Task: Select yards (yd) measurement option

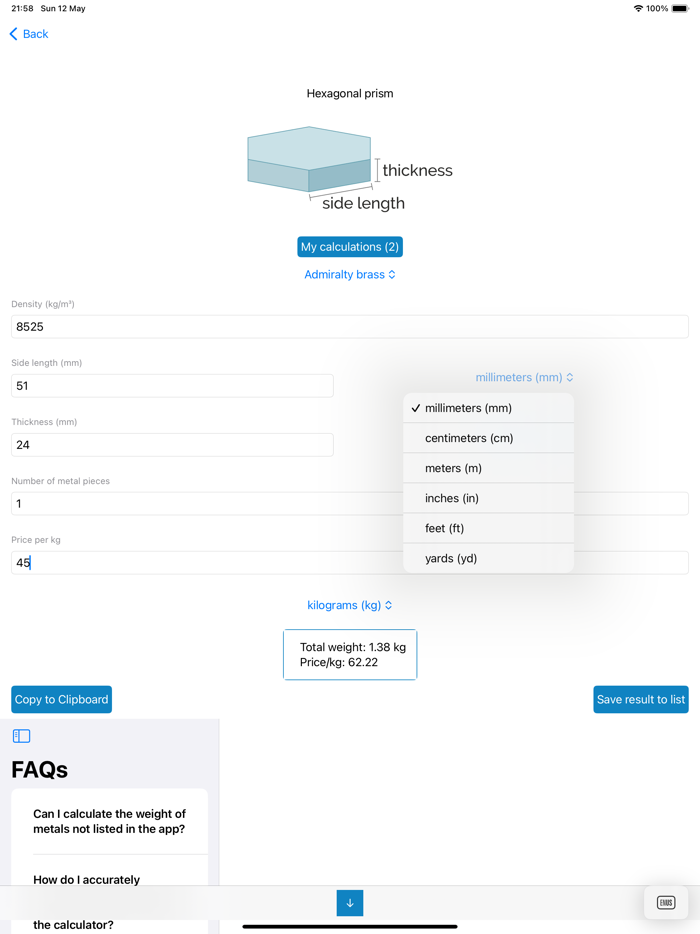Action: point(488,557)
